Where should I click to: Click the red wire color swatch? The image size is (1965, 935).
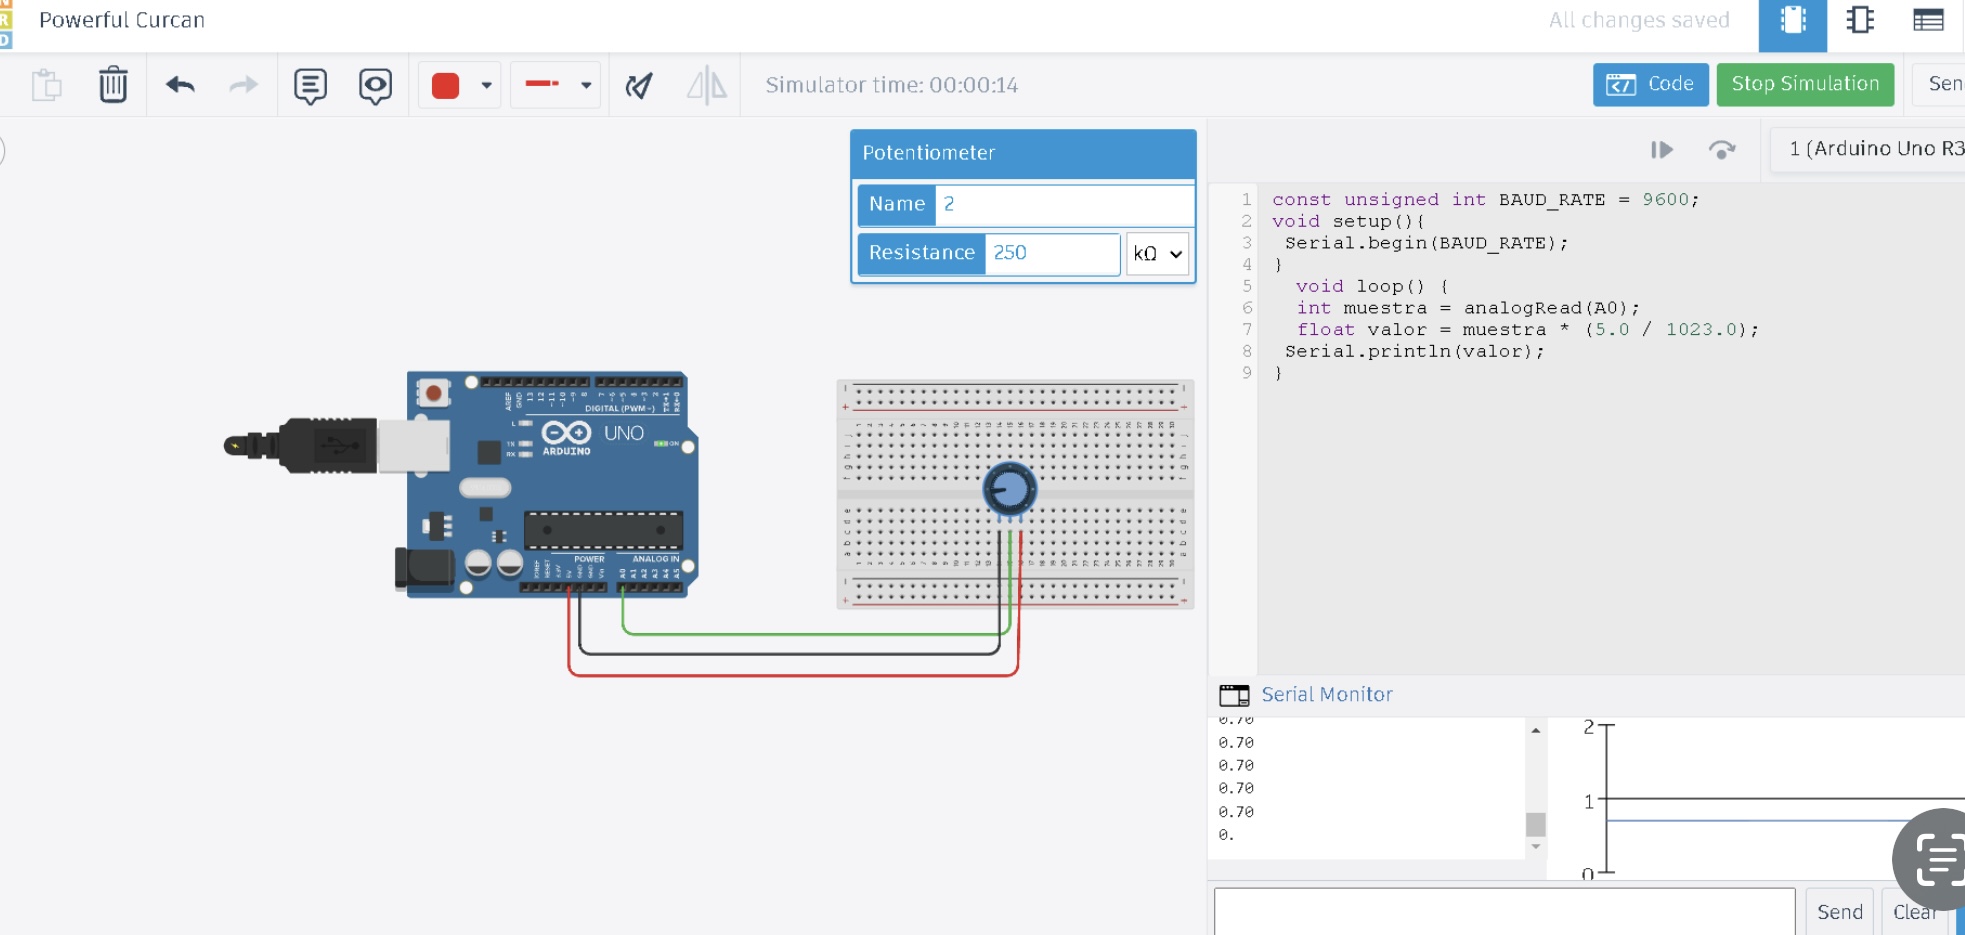(445, 86)
